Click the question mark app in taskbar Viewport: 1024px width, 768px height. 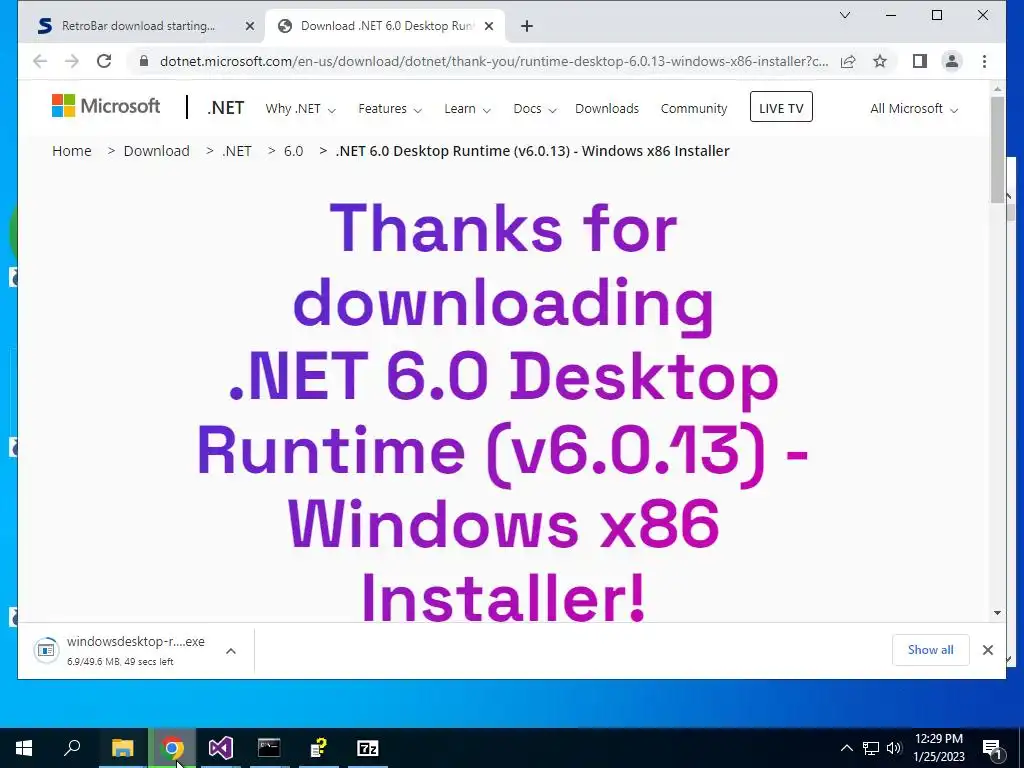(319, 748)
